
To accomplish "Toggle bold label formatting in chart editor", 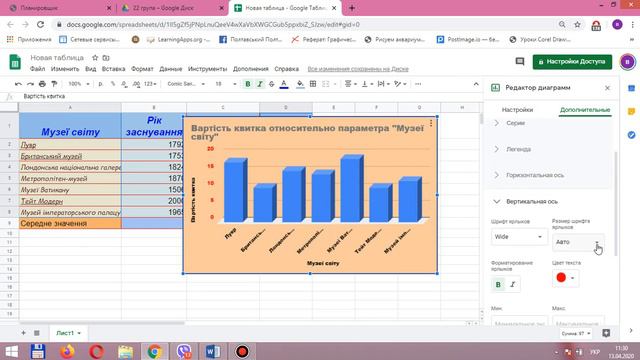I will click(x=498, y=284).
